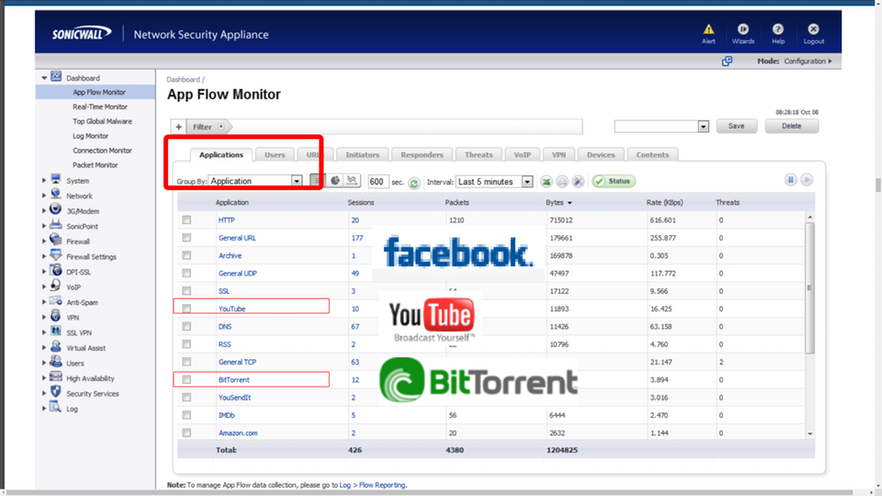This screenshot has height=496, width=882.
Task: Resume the flow monitor with play icon
Action: (807, 180)
